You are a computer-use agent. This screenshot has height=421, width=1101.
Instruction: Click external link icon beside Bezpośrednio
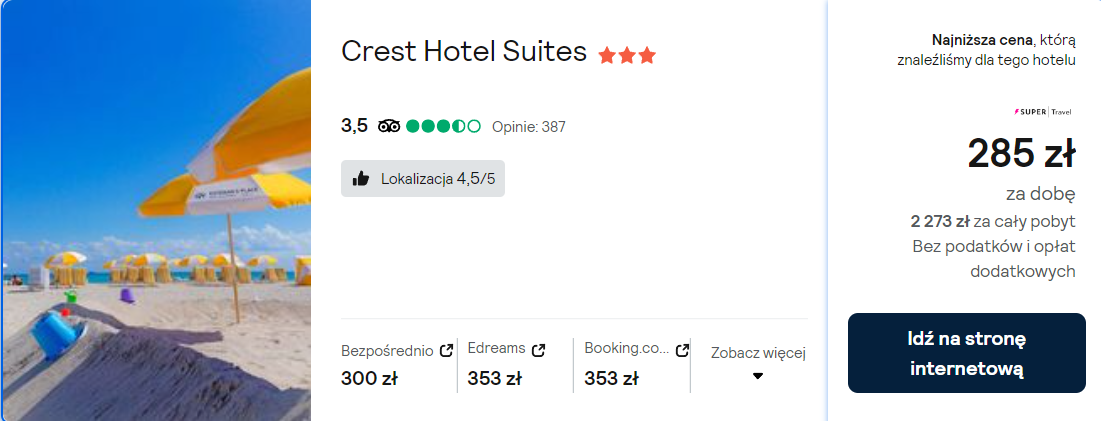coord(446,350)
